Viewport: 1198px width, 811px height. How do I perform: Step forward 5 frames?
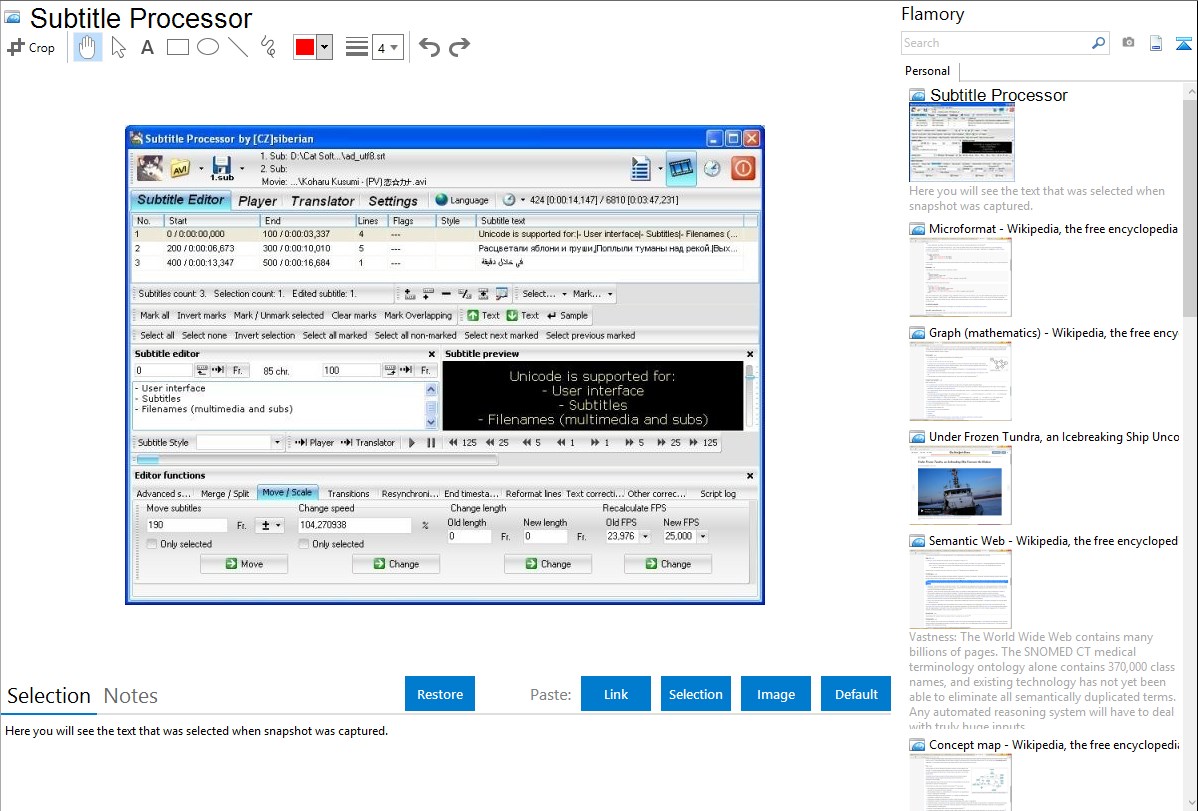(634, 443)
